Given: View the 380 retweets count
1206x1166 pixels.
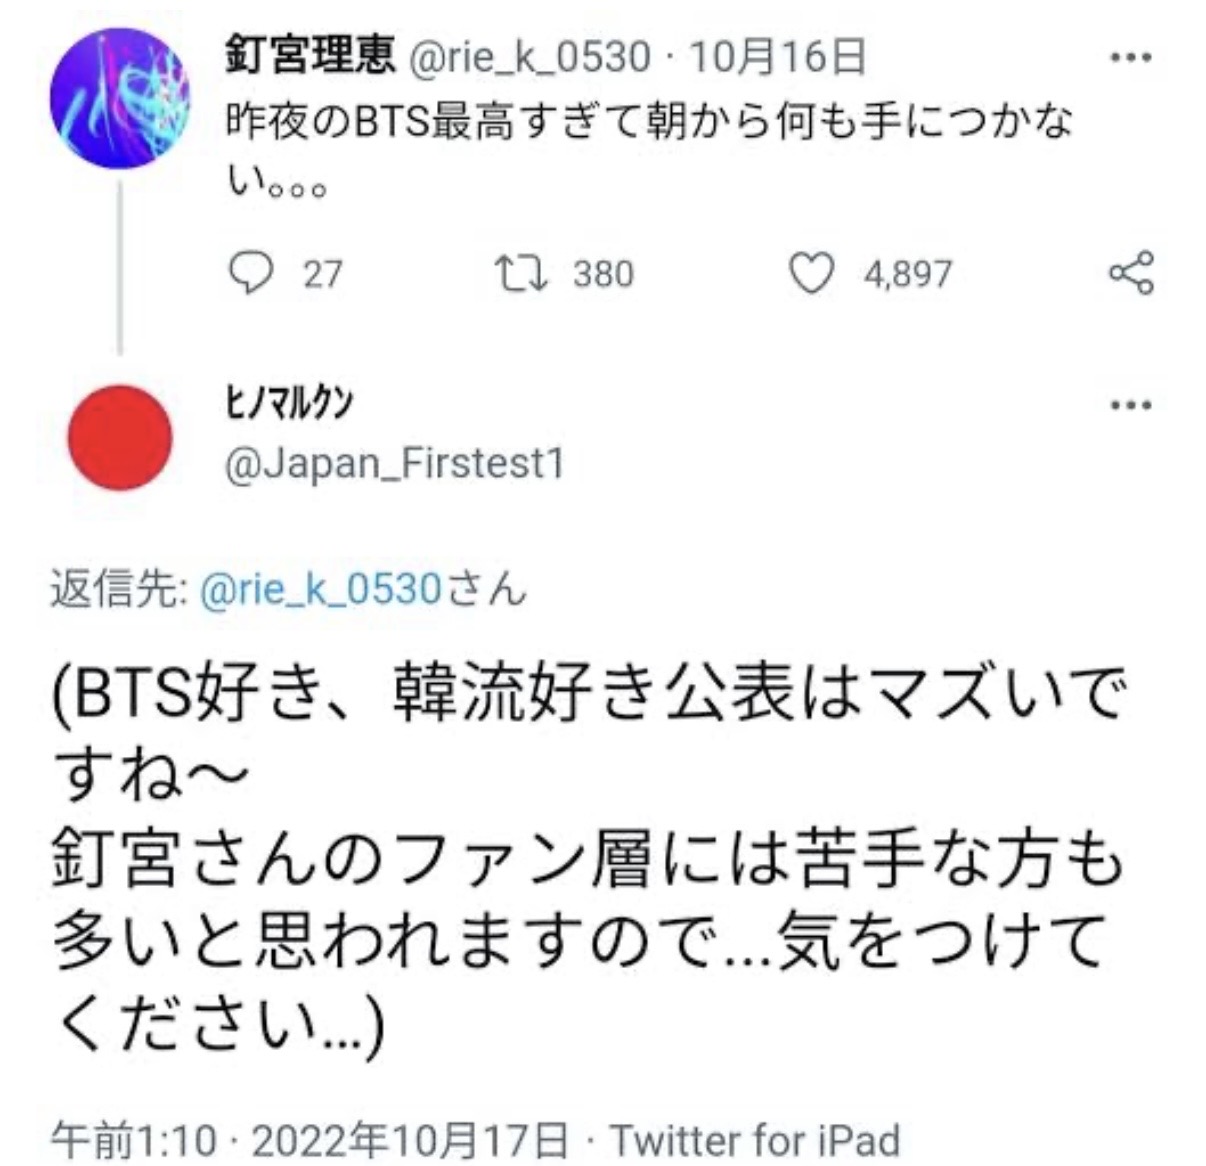Looking at the screenshot, I should (x=603, y=274).
